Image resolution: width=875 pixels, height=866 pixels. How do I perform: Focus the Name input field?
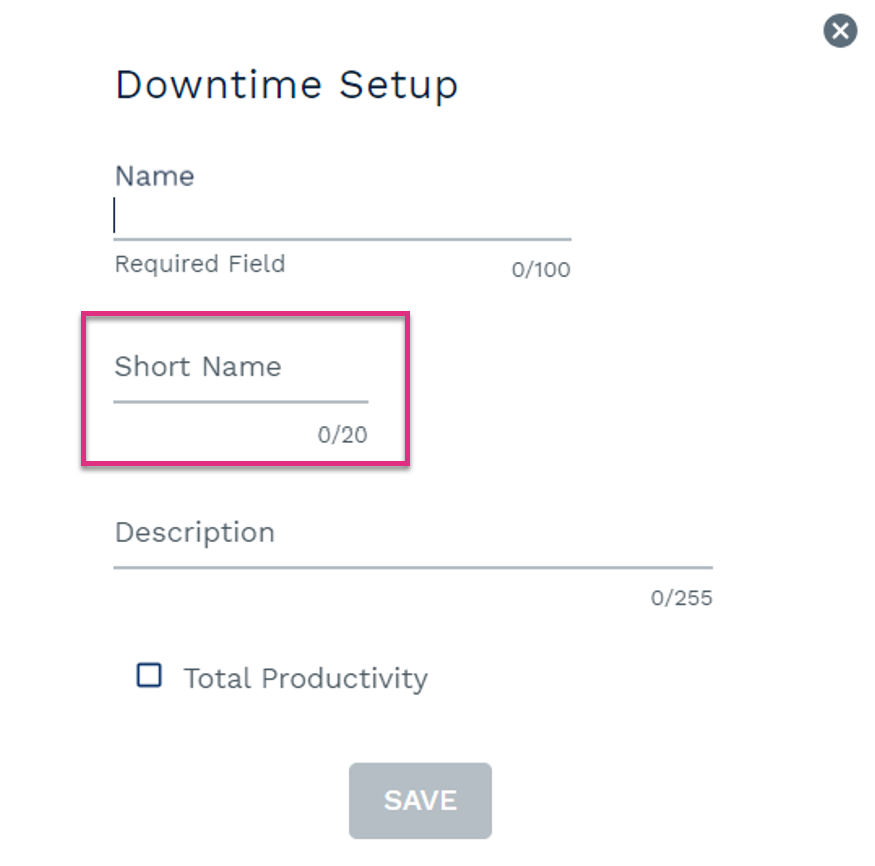[342, 215]
